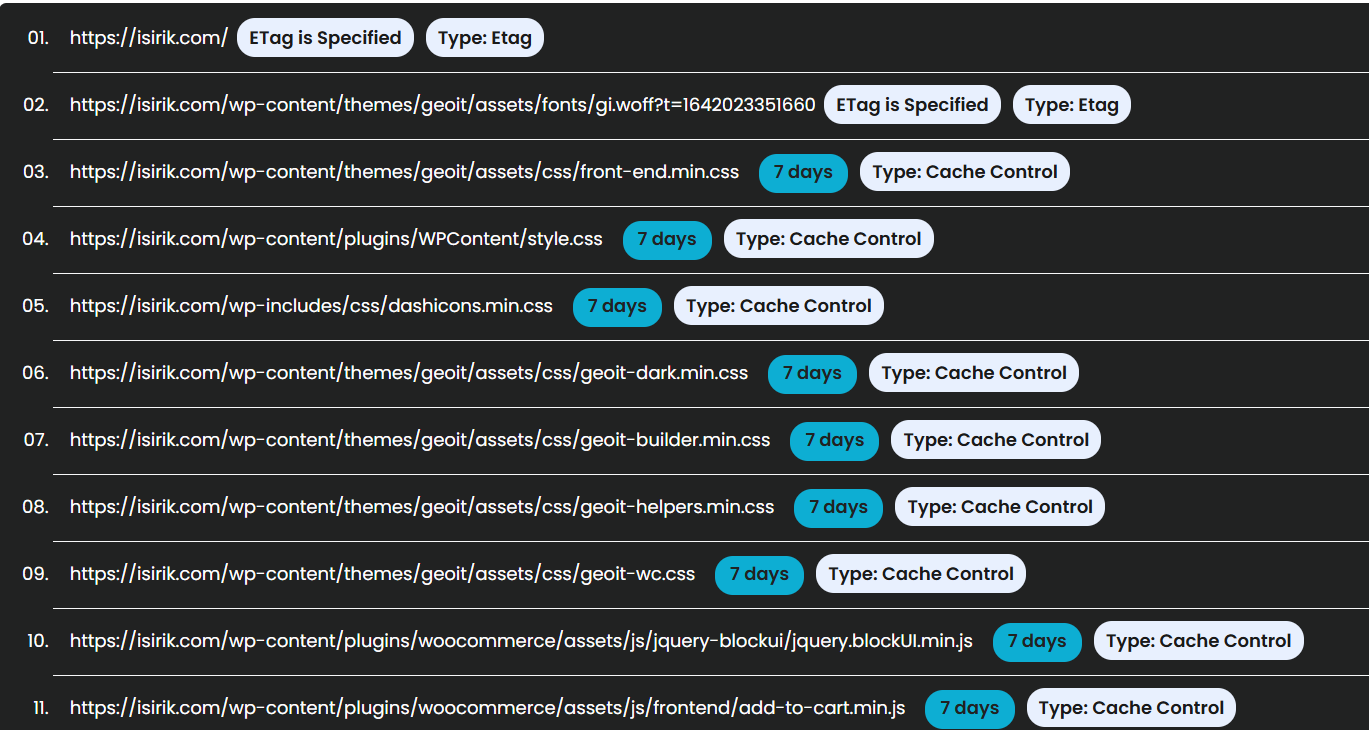The image size is (1369, 730).
Task: Click Type: Cache Control badge for WPContent/style.css
Action: 829,239
